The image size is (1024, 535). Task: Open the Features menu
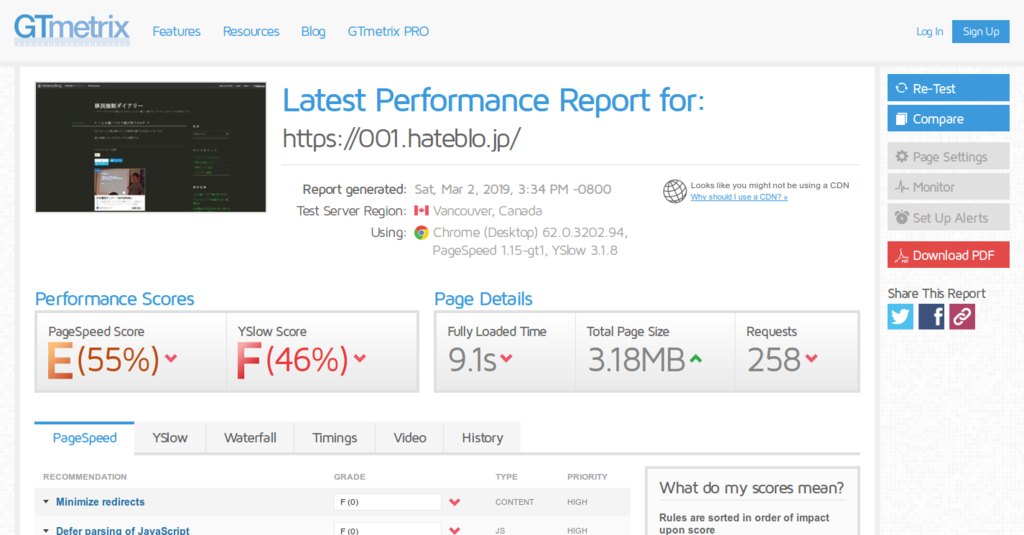(176, 31)
